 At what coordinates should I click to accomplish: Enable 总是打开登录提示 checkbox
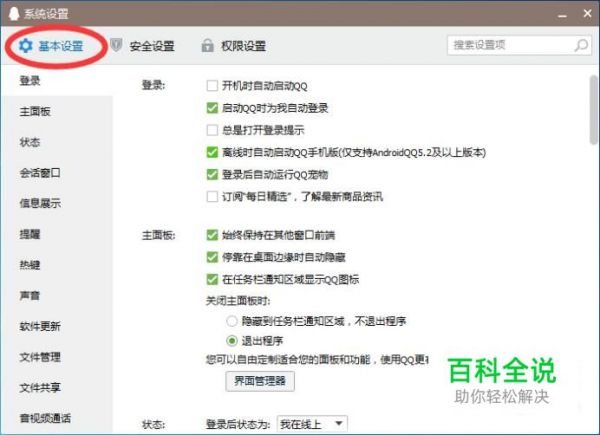pyautogui.click(x=212, y=130)
